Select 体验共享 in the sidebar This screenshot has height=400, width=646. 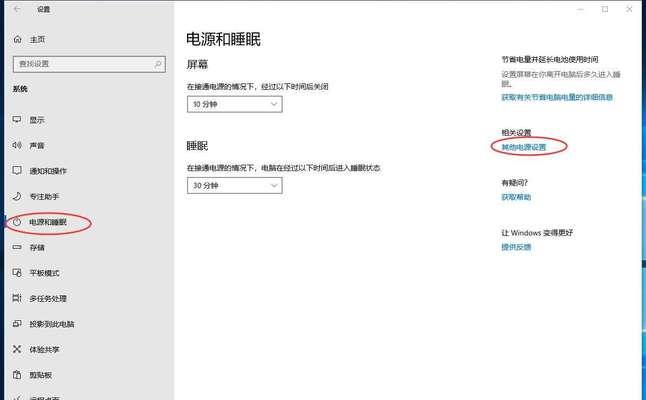[44, 350]
